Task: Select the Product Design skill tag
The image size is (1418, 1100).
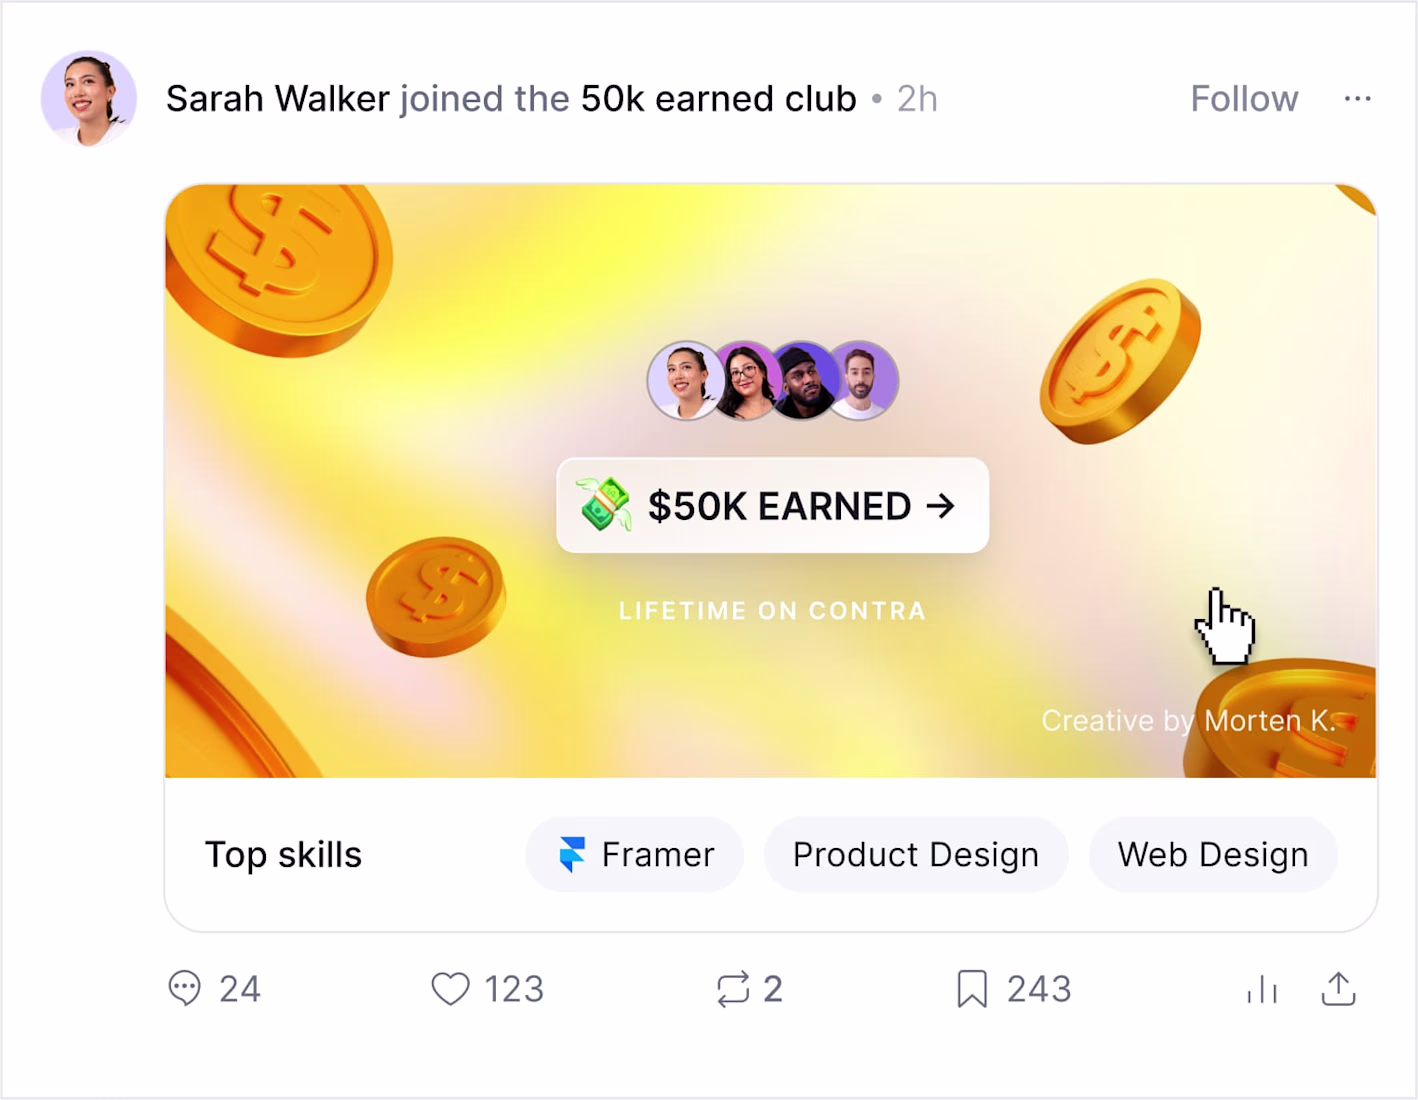Action: 916,855
